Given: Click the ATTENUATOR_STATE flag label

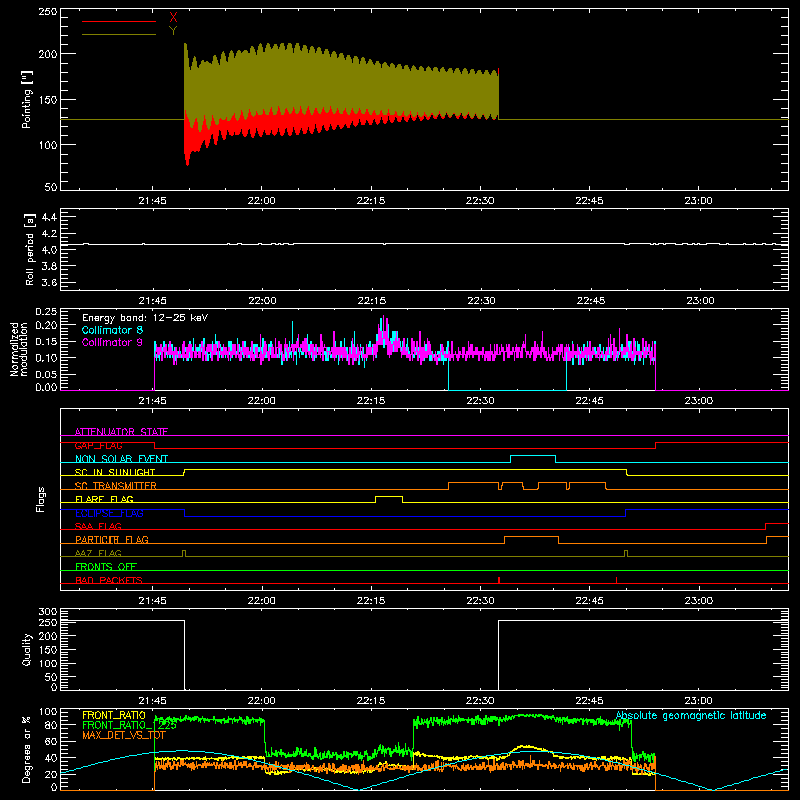Looking at the screenshot, I should [121, 432].
